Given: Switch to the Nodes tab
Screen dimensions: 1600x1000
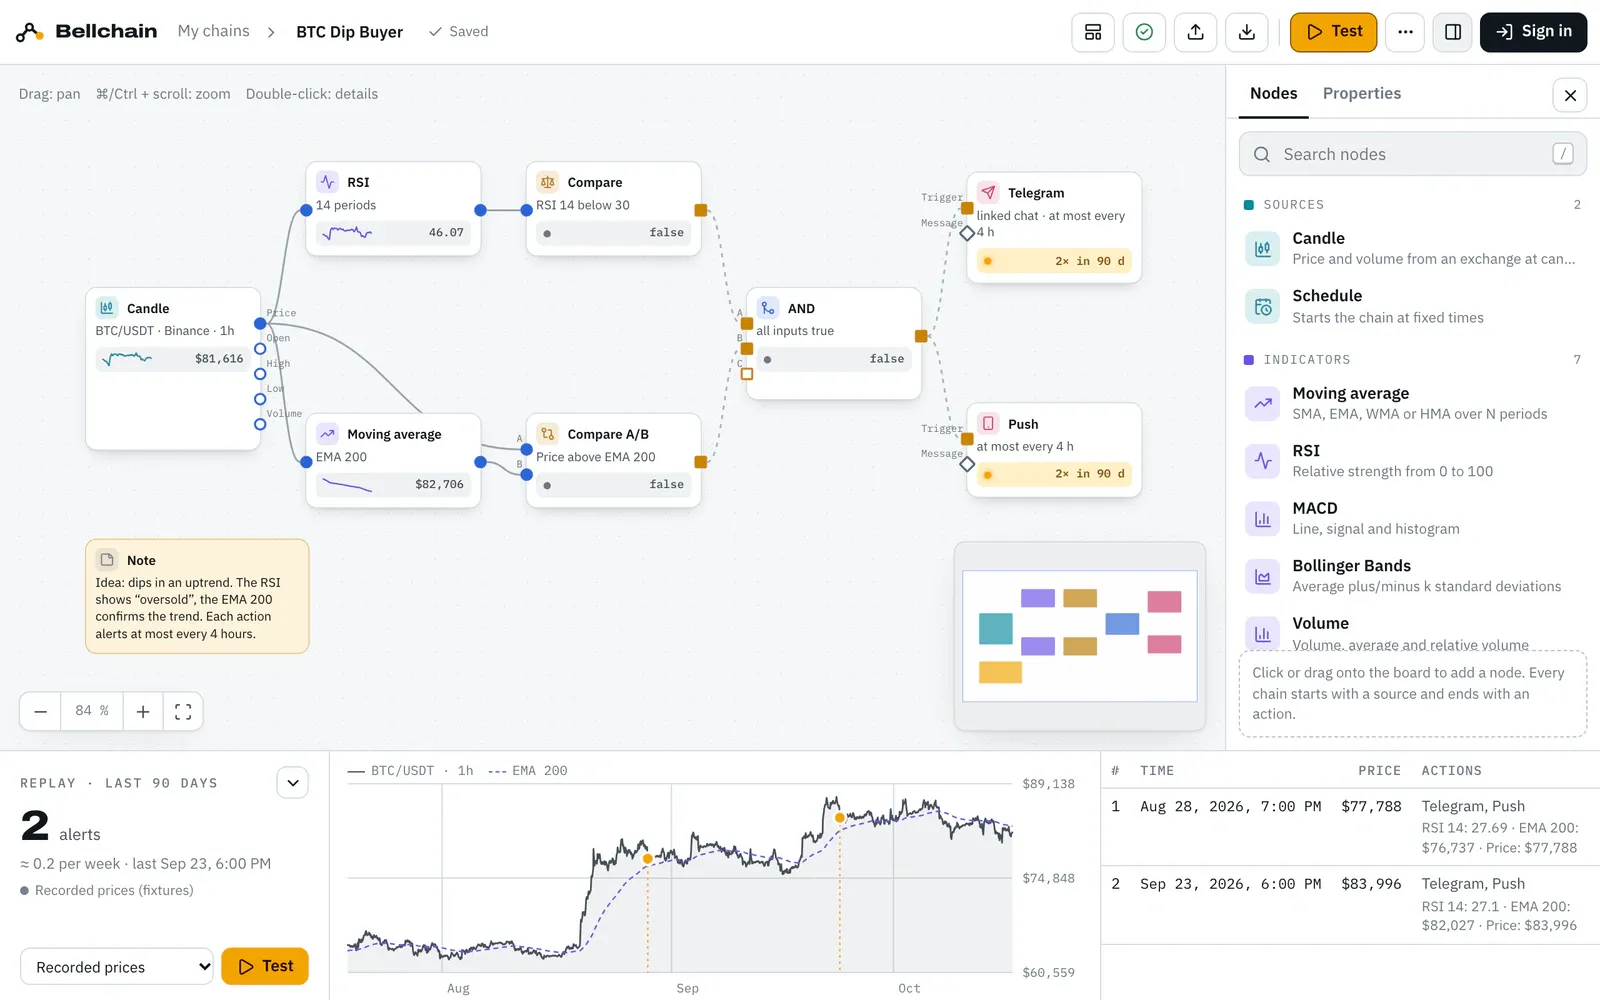Looking at the screenshot, I should (1273, 93).
